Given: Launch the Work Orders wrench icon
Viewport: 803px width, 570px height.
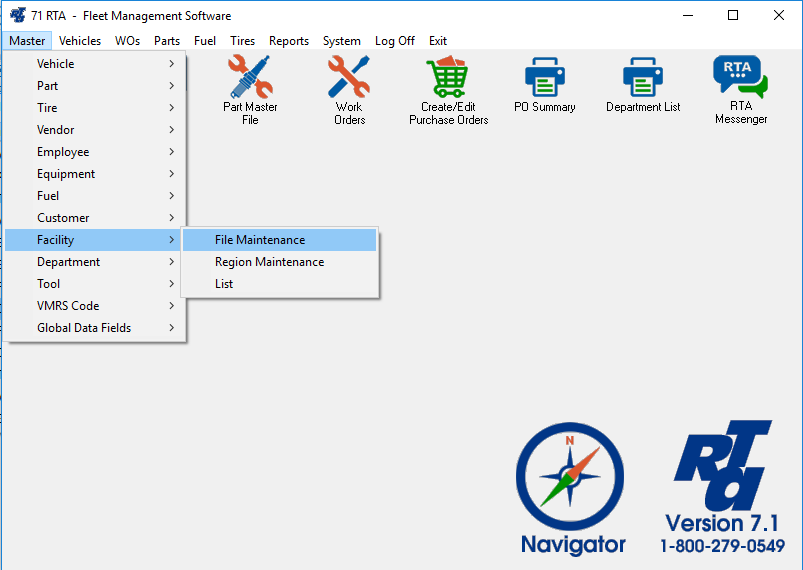Looking at the screenshot, I should (349, 78).
